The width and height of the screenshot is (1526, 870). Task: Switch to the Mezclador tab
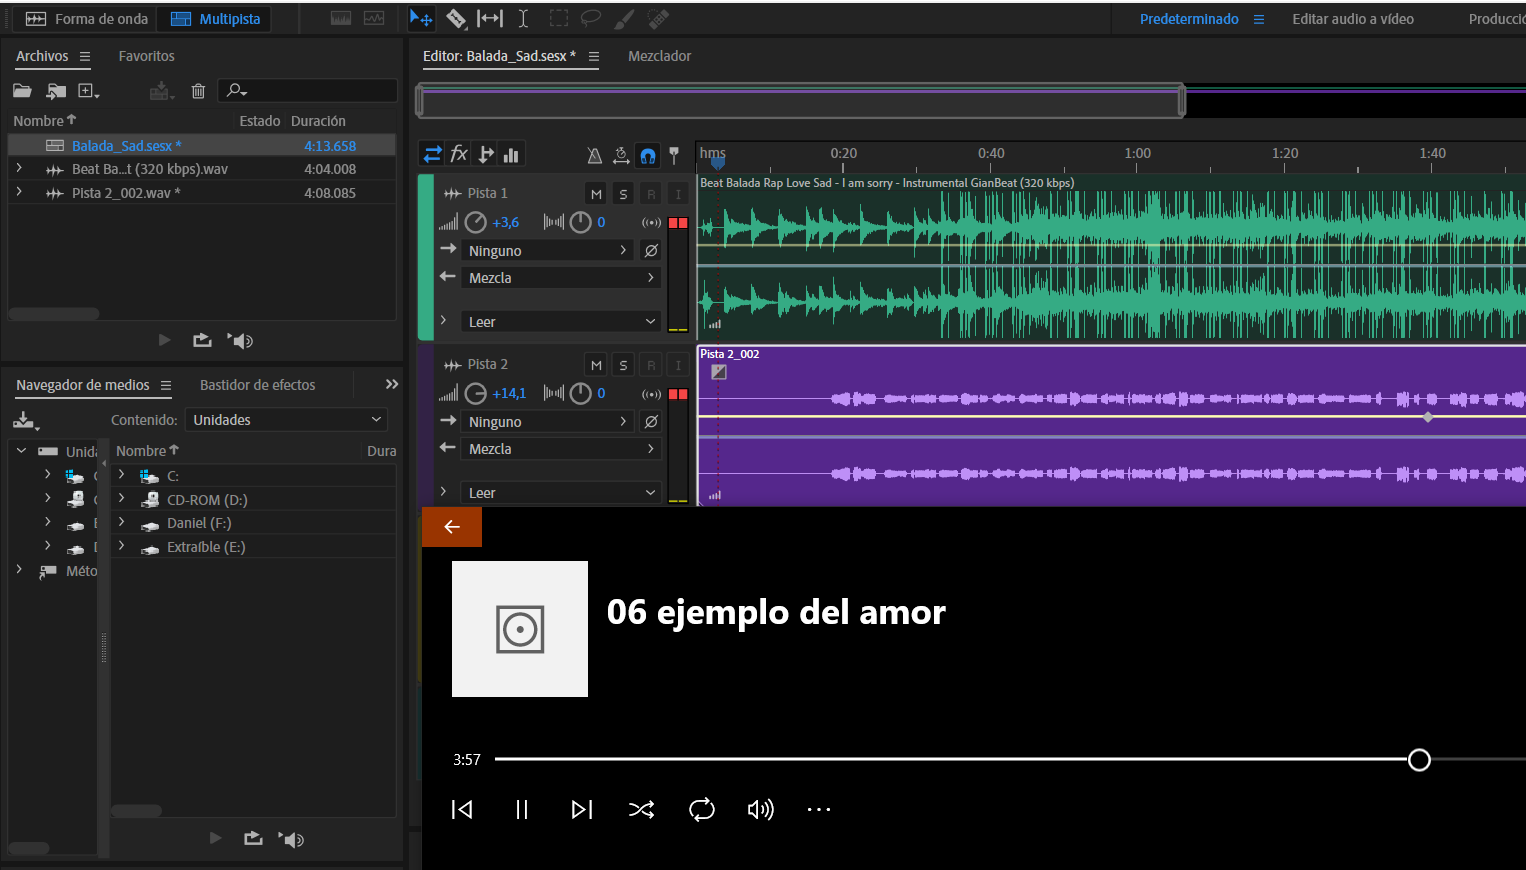(659, 57)
